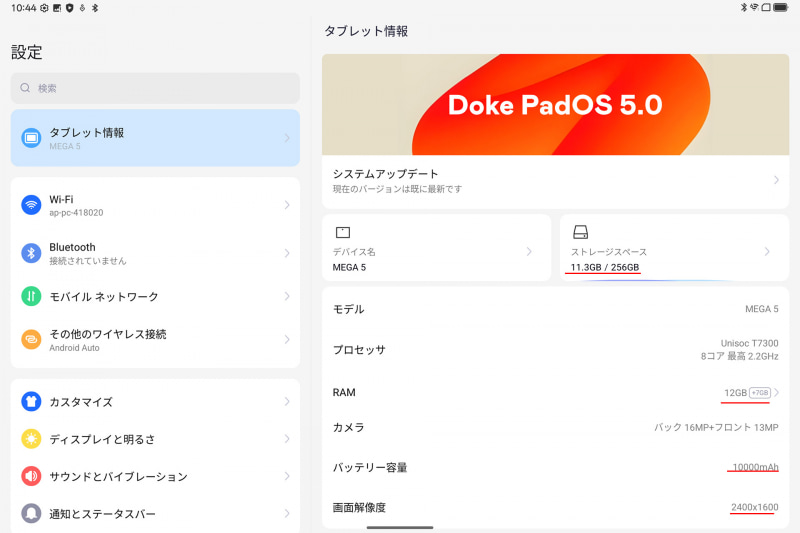Open カスタマイズ settings
The width and height of the screenshot is (800, 533).
point(155,401)
